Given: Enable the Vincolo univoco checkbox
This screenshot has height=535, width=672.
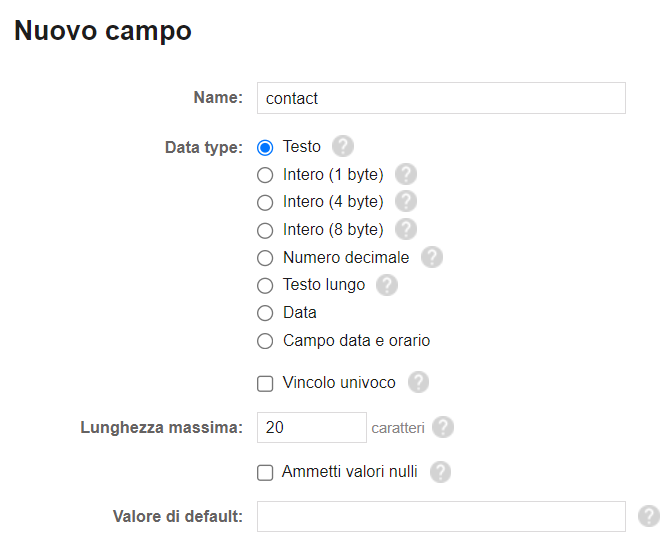Looking at the screenshot, I should (265, 383).
